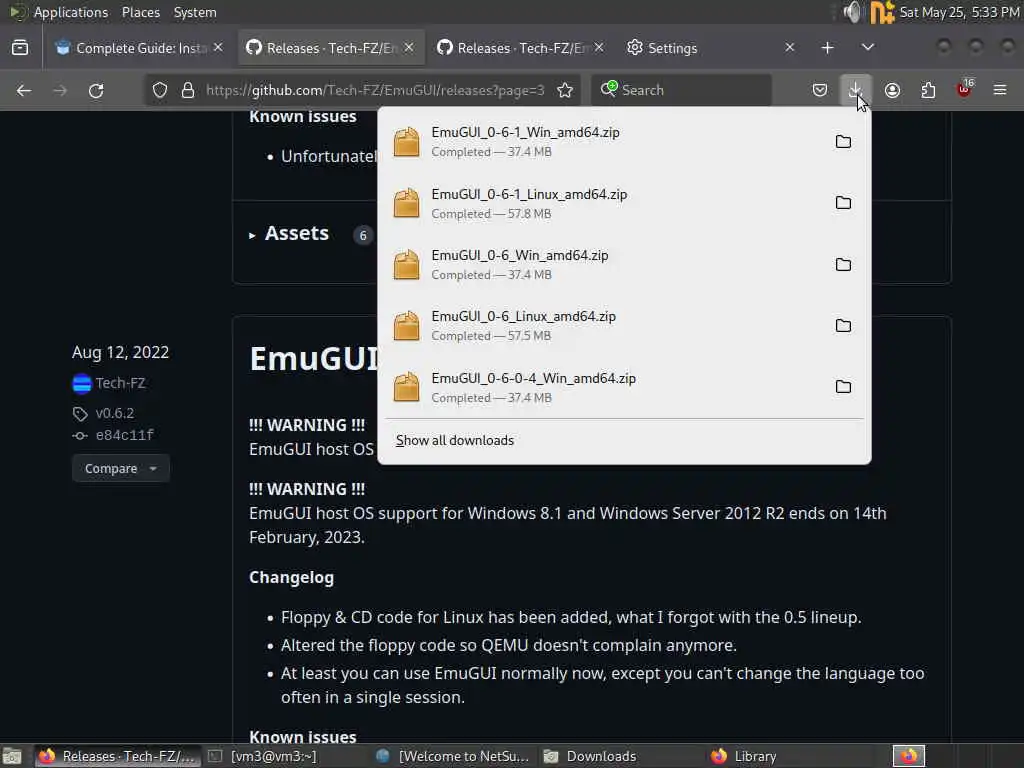Open folder for EmuGUI_0-6_Linux_amd64.zip
The height and width of the screenshot is (768, 1024).
click(843, 325)
